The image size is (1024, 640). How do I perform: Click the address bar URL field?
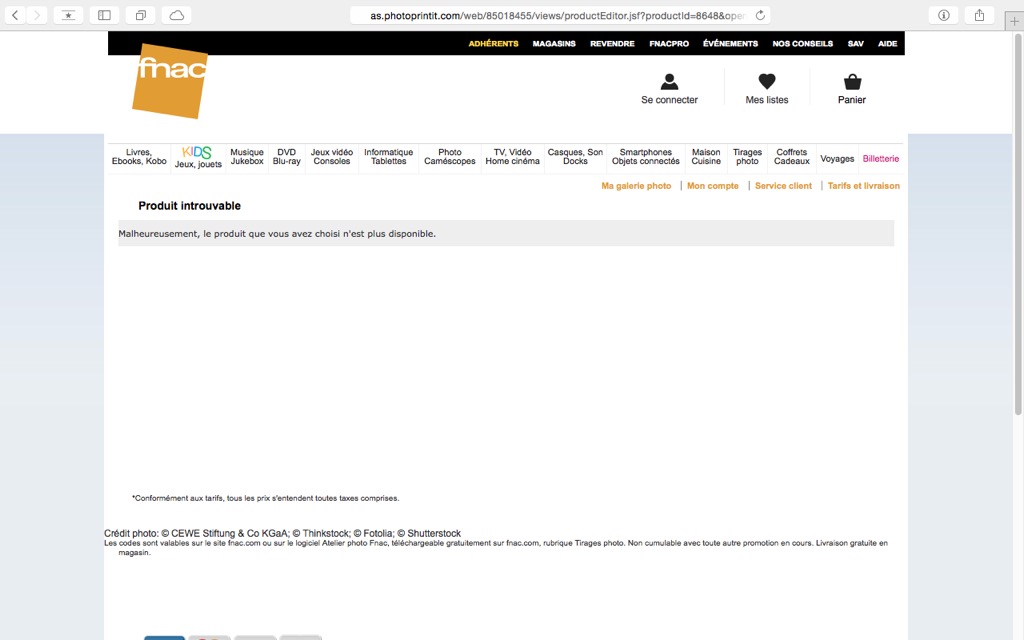[560, 15]
